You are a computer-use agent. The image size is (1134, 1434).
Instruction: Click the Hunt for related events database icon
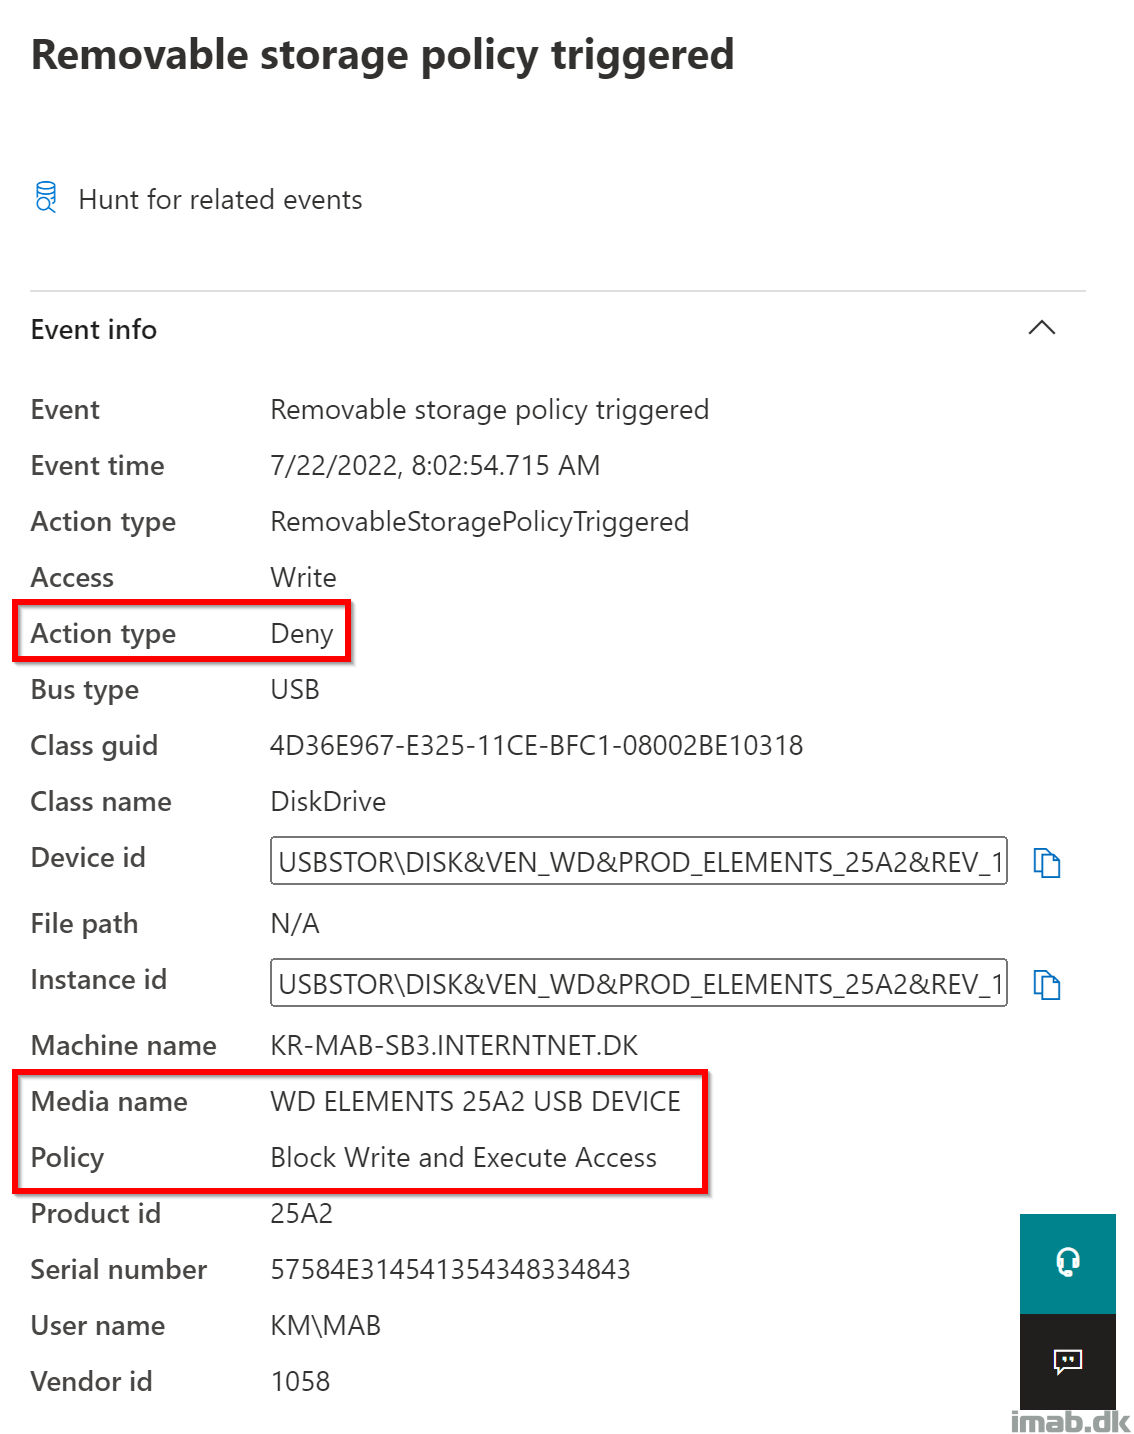(46, 197)
